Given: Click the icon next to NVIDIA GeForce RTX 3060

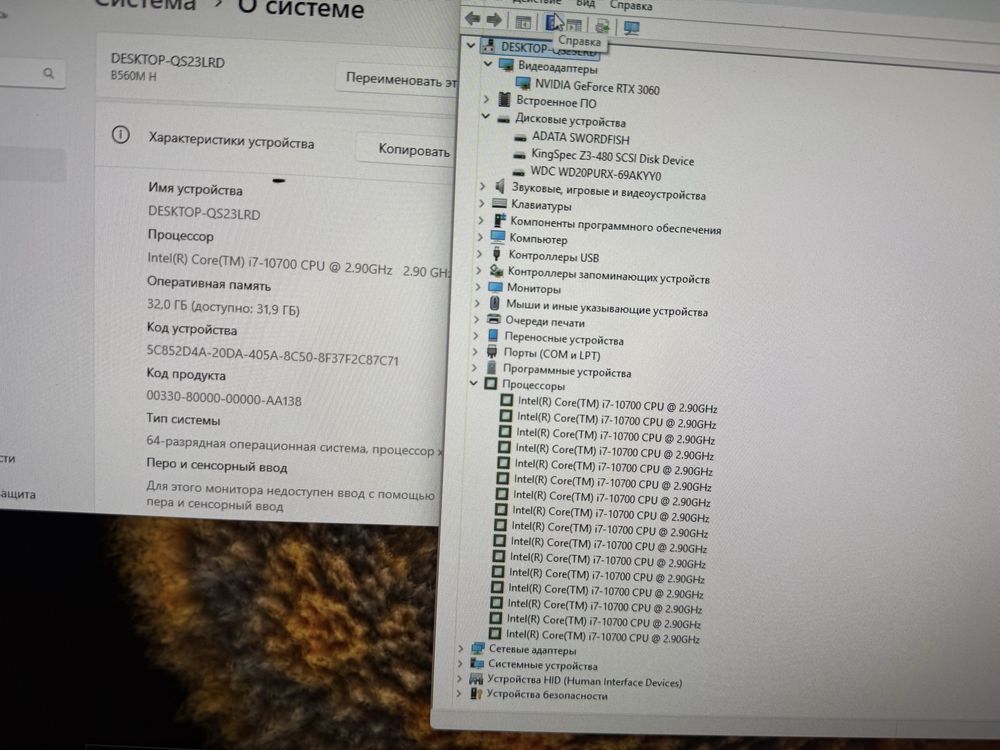Looking at the screenshot, I should pos(523,82).
